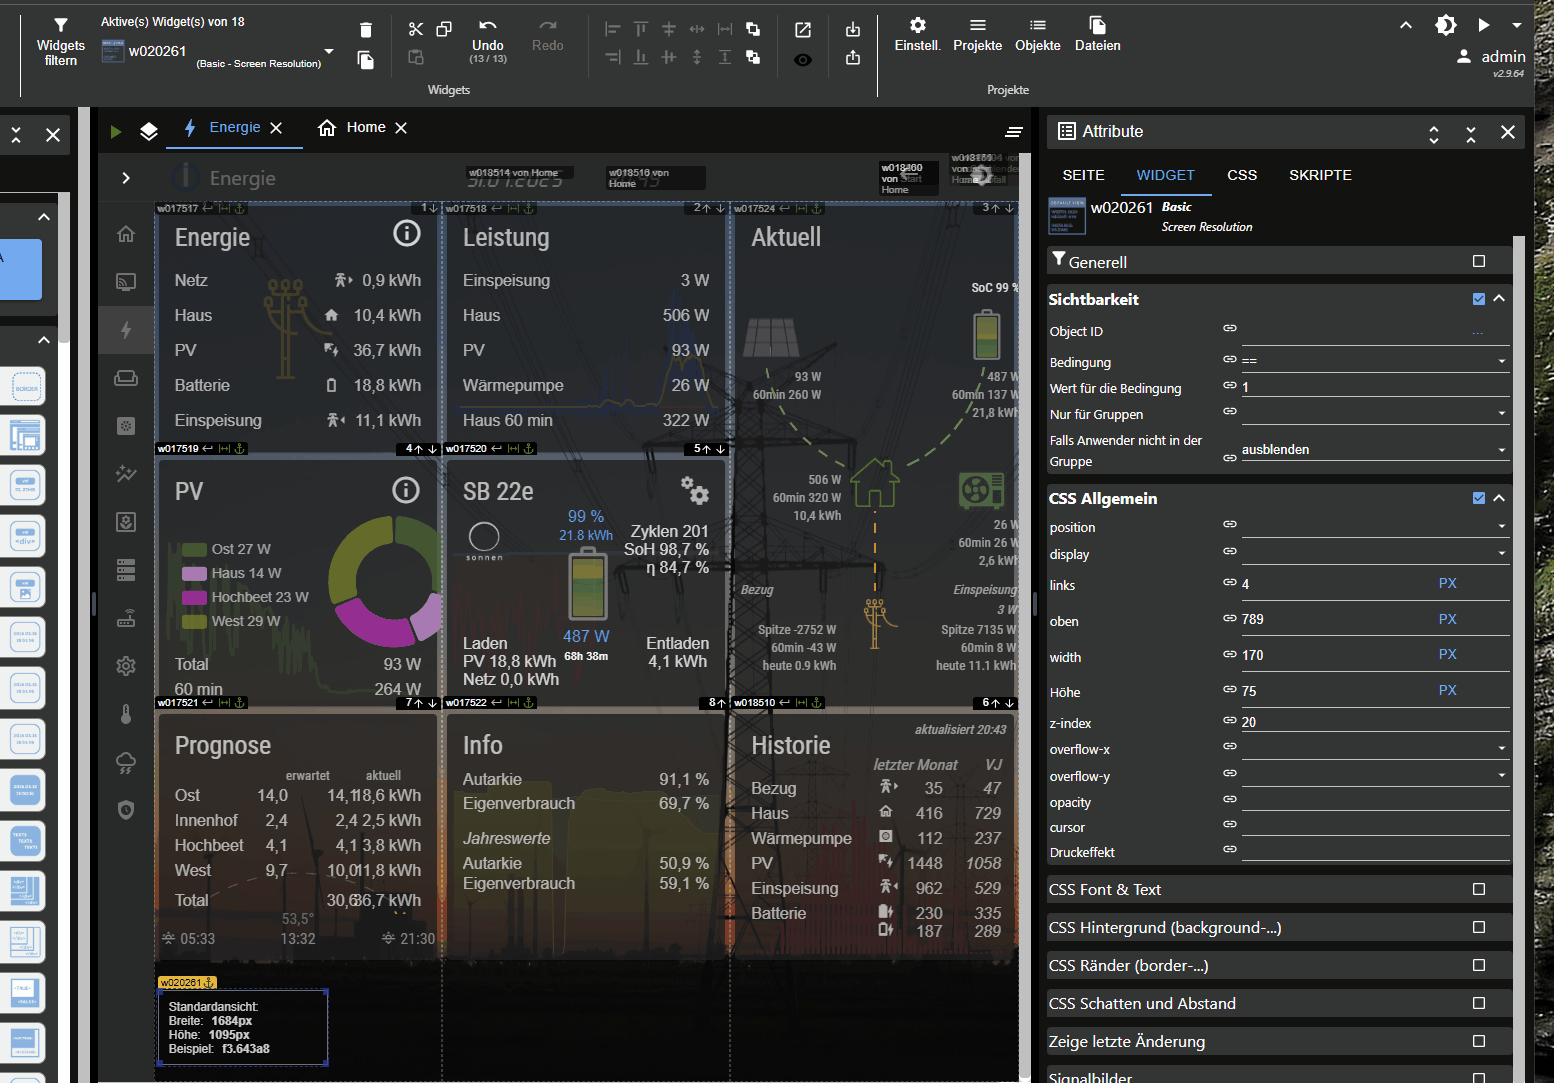The image size is (1554, 1083).
Task: Switch to the CSS tab
Action: [1242, 175]
